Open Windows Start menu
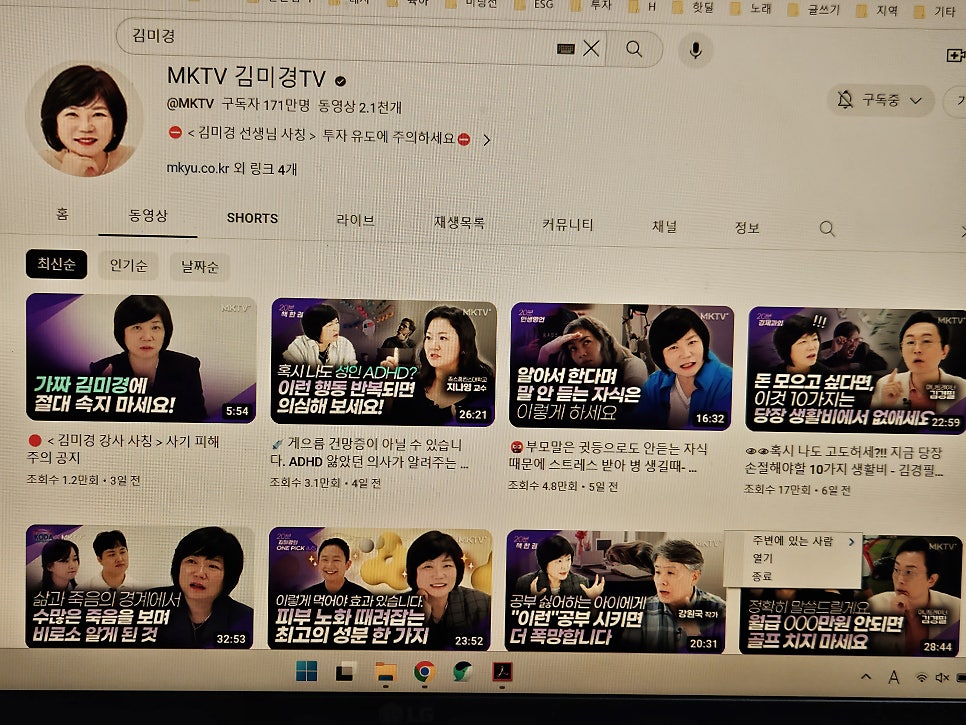Viewport: 966px width, 725px height. point(306,671)
